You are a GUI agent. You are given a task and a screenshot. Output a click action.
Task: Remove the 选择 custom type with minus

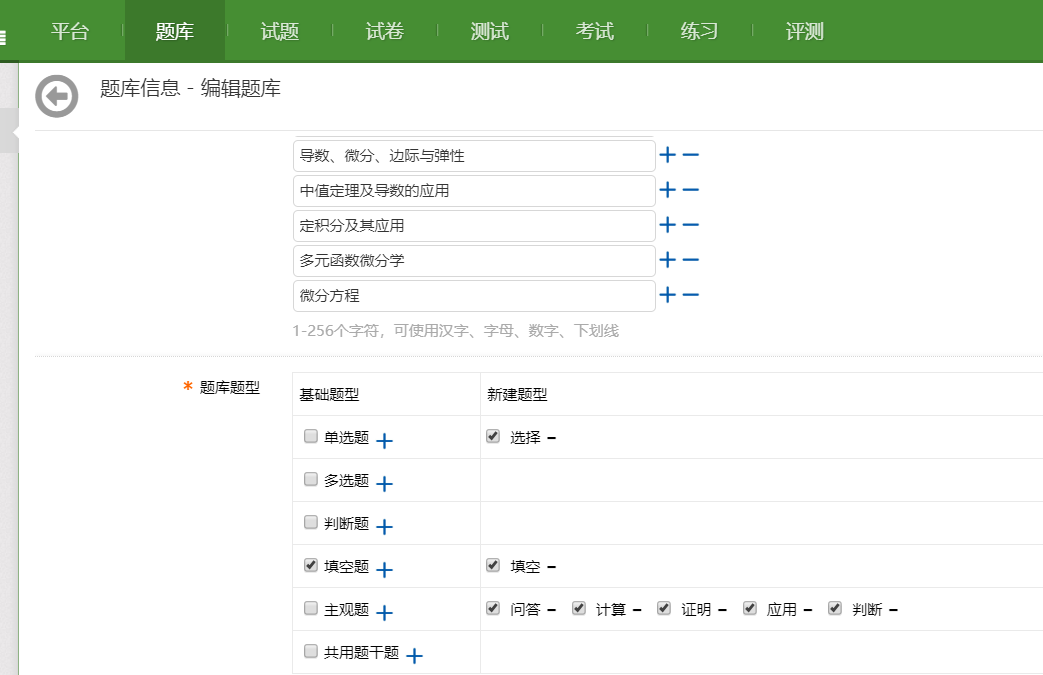tap(551, 438)
